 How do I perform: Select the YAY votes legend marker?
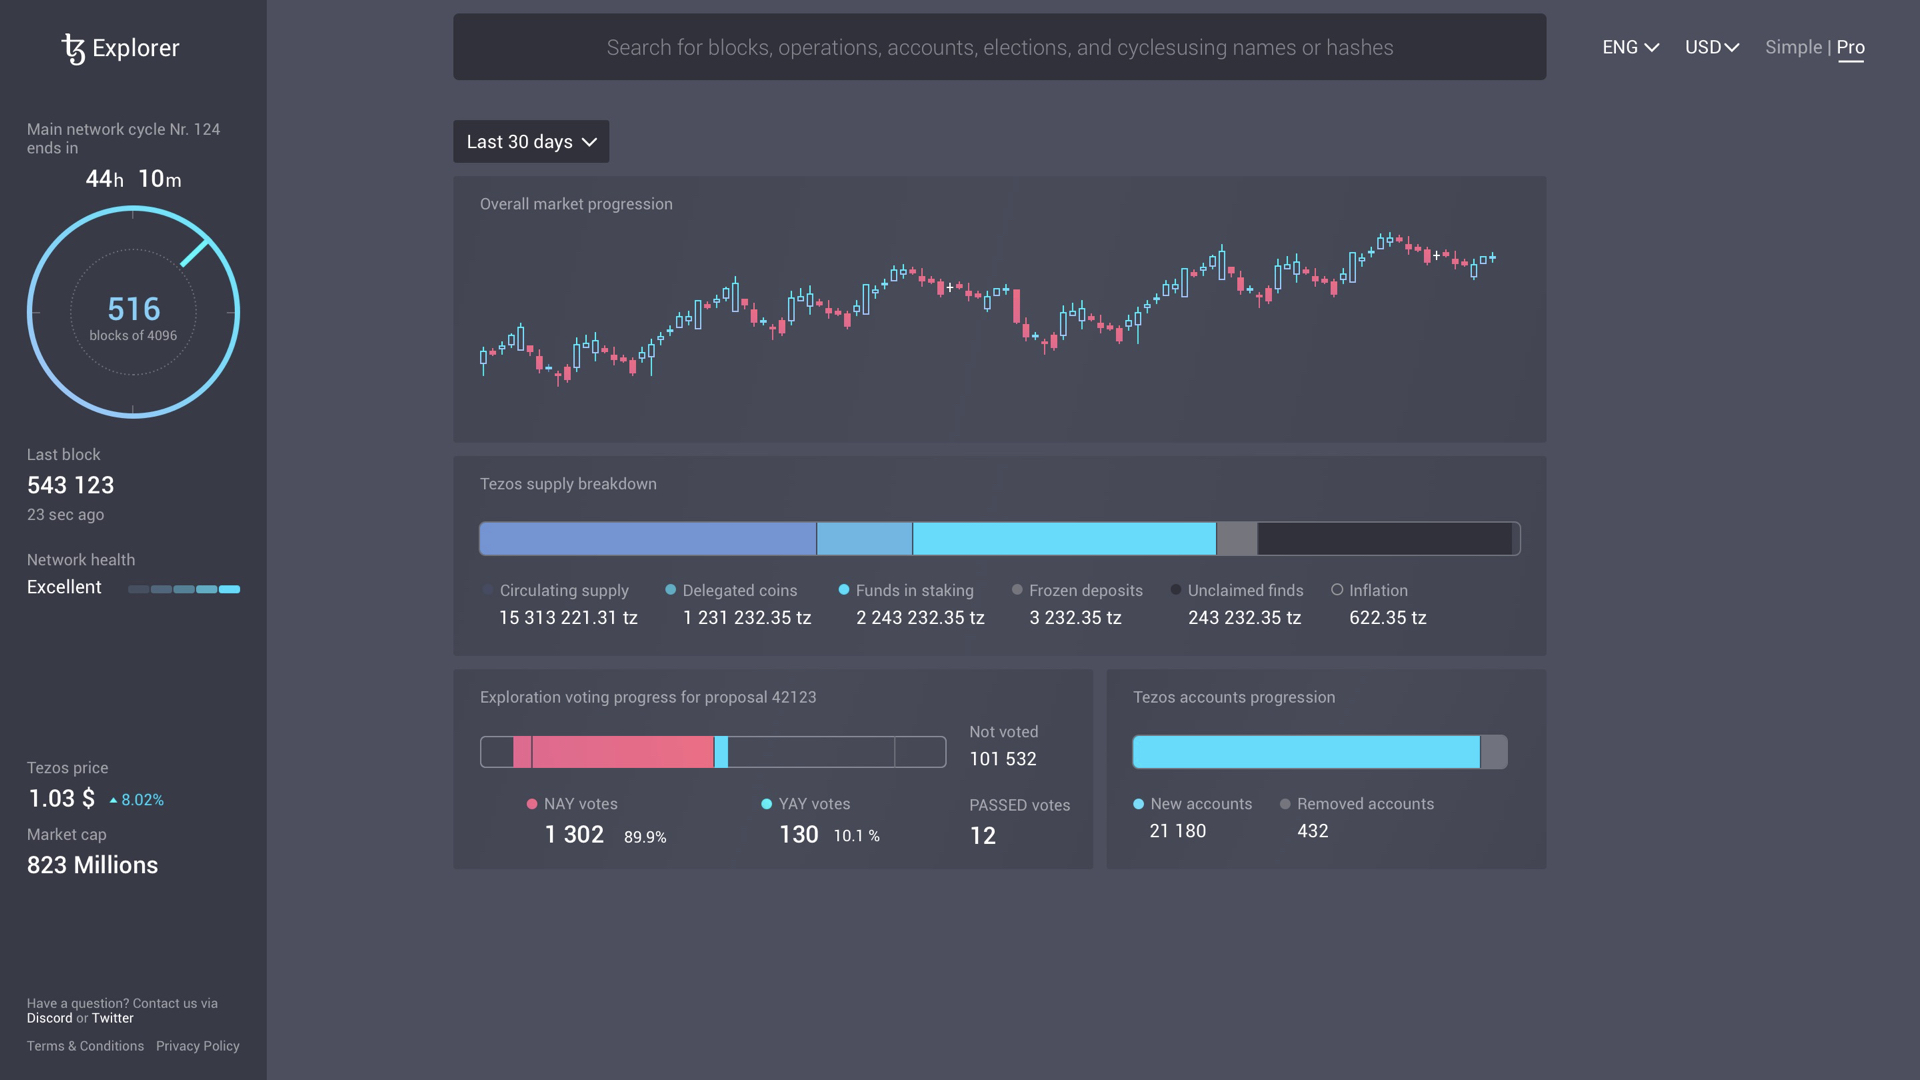765,804
